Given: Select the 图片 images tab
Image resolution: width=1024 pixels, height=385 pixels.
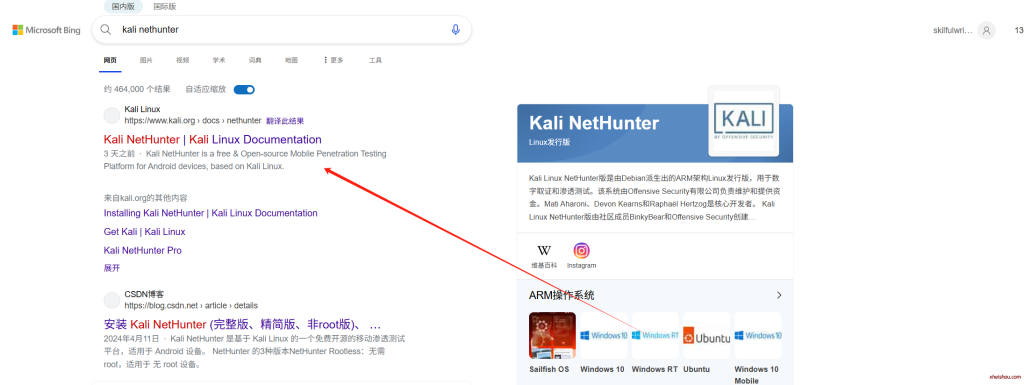Looking at the screenshot, I should 146,60.
